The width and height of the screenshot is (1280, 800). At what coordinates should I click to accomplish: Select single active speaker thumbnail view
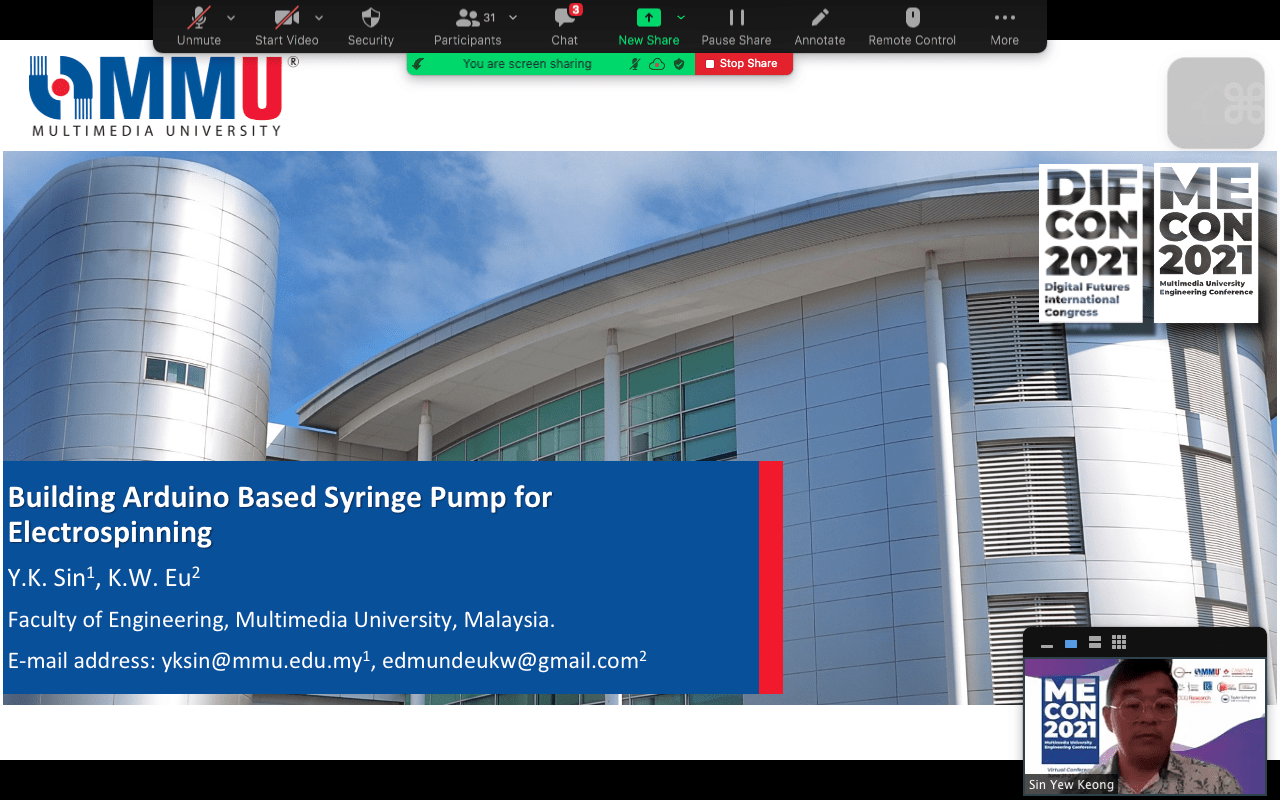[1071, 644]
